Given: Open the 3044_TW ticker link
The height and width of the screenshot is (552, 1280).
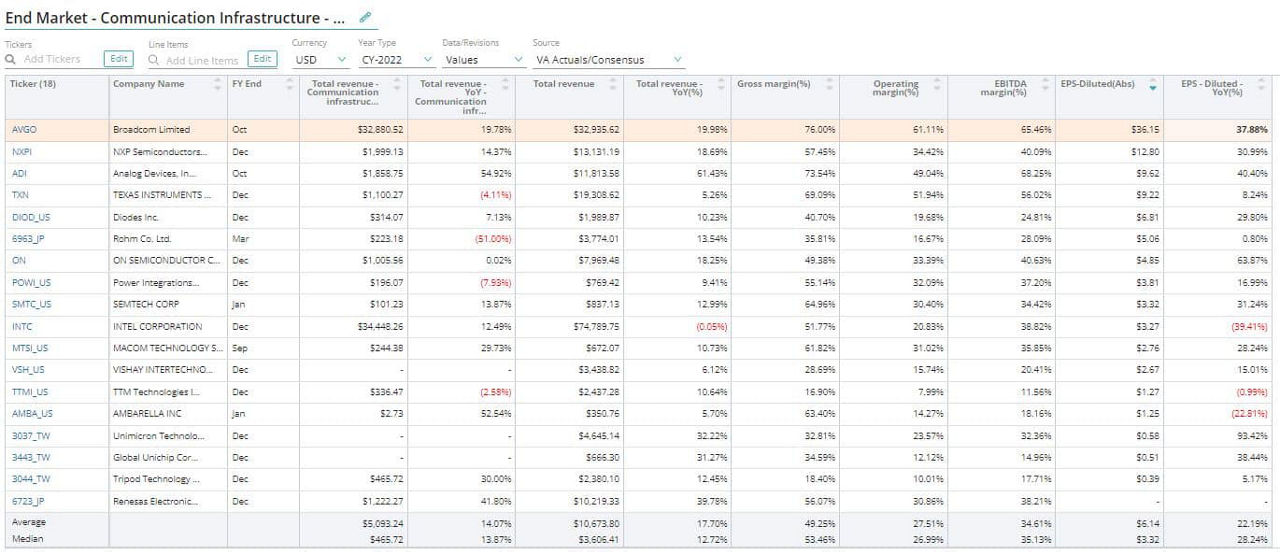Looking at the screenshot, I should tap(30, 479).
